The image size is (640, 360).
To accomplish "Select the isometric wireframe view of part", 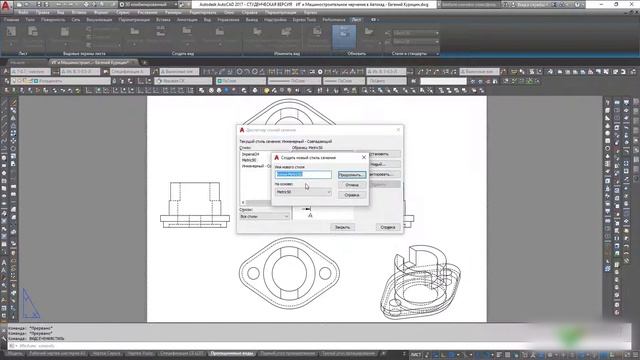I will point(420,282).
